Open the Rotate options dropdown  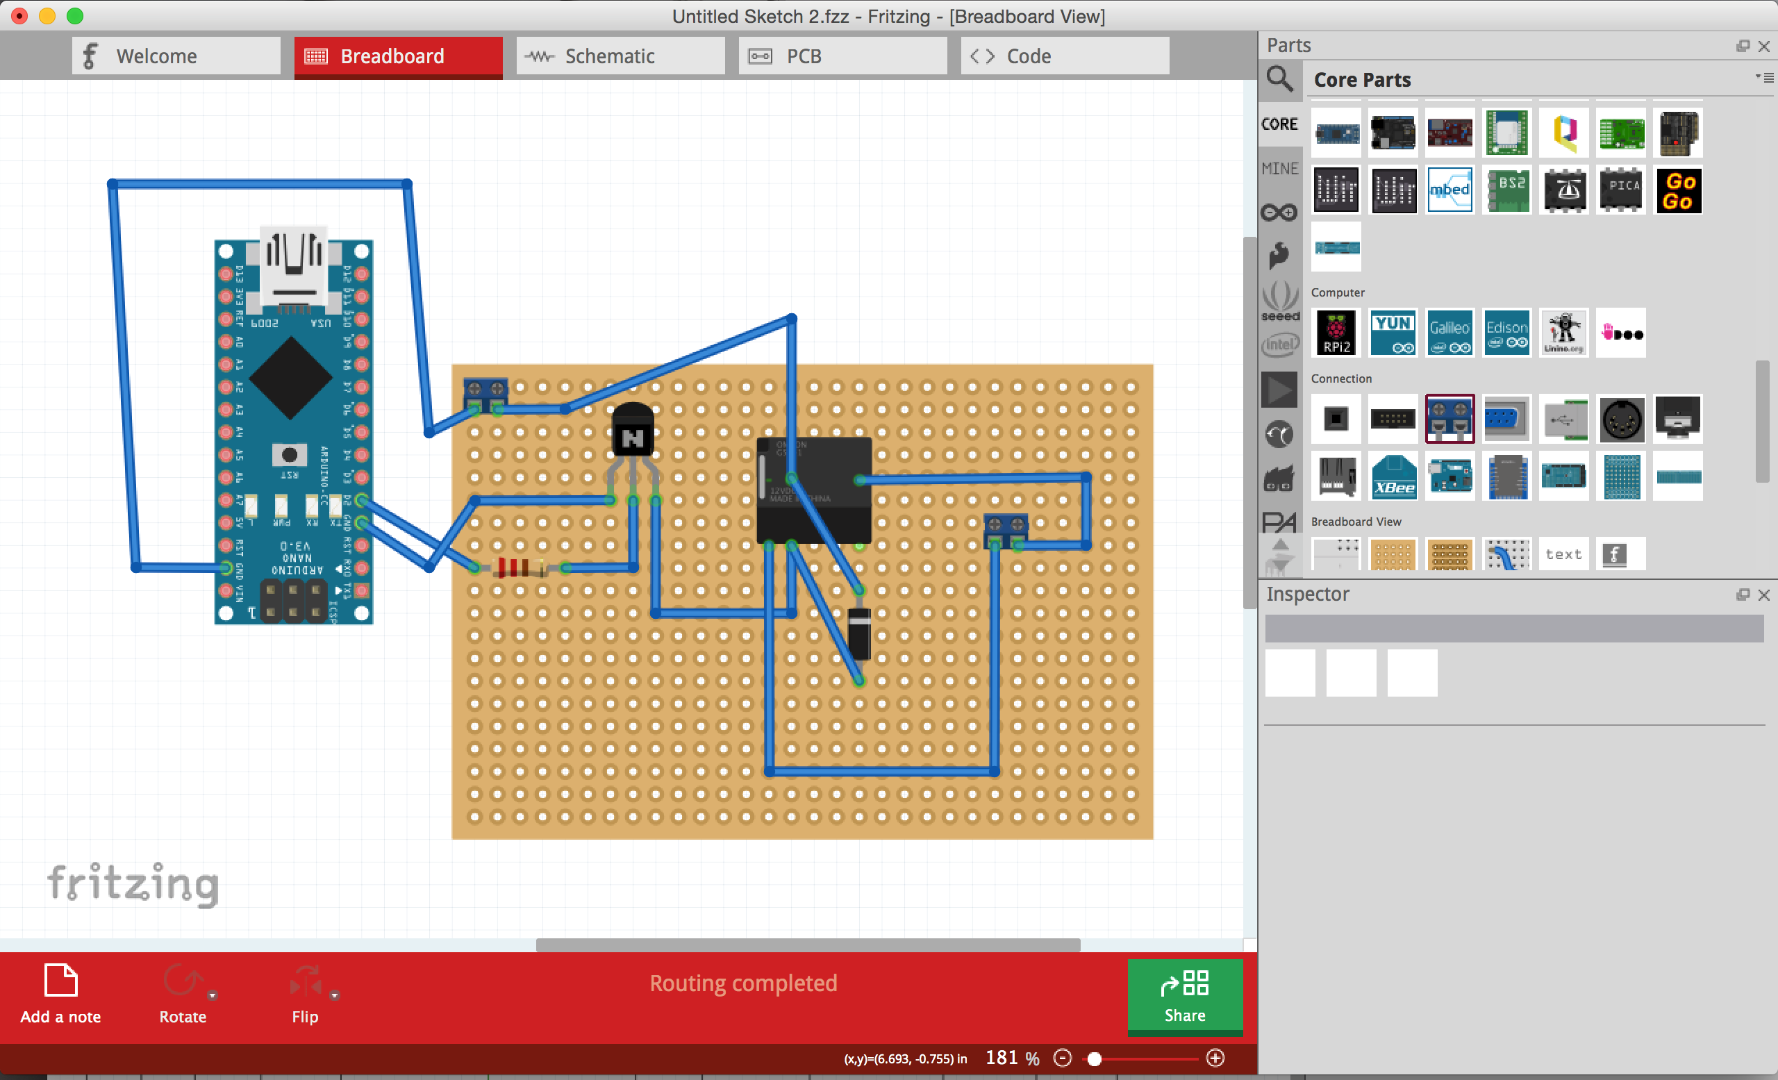[213, 994]
